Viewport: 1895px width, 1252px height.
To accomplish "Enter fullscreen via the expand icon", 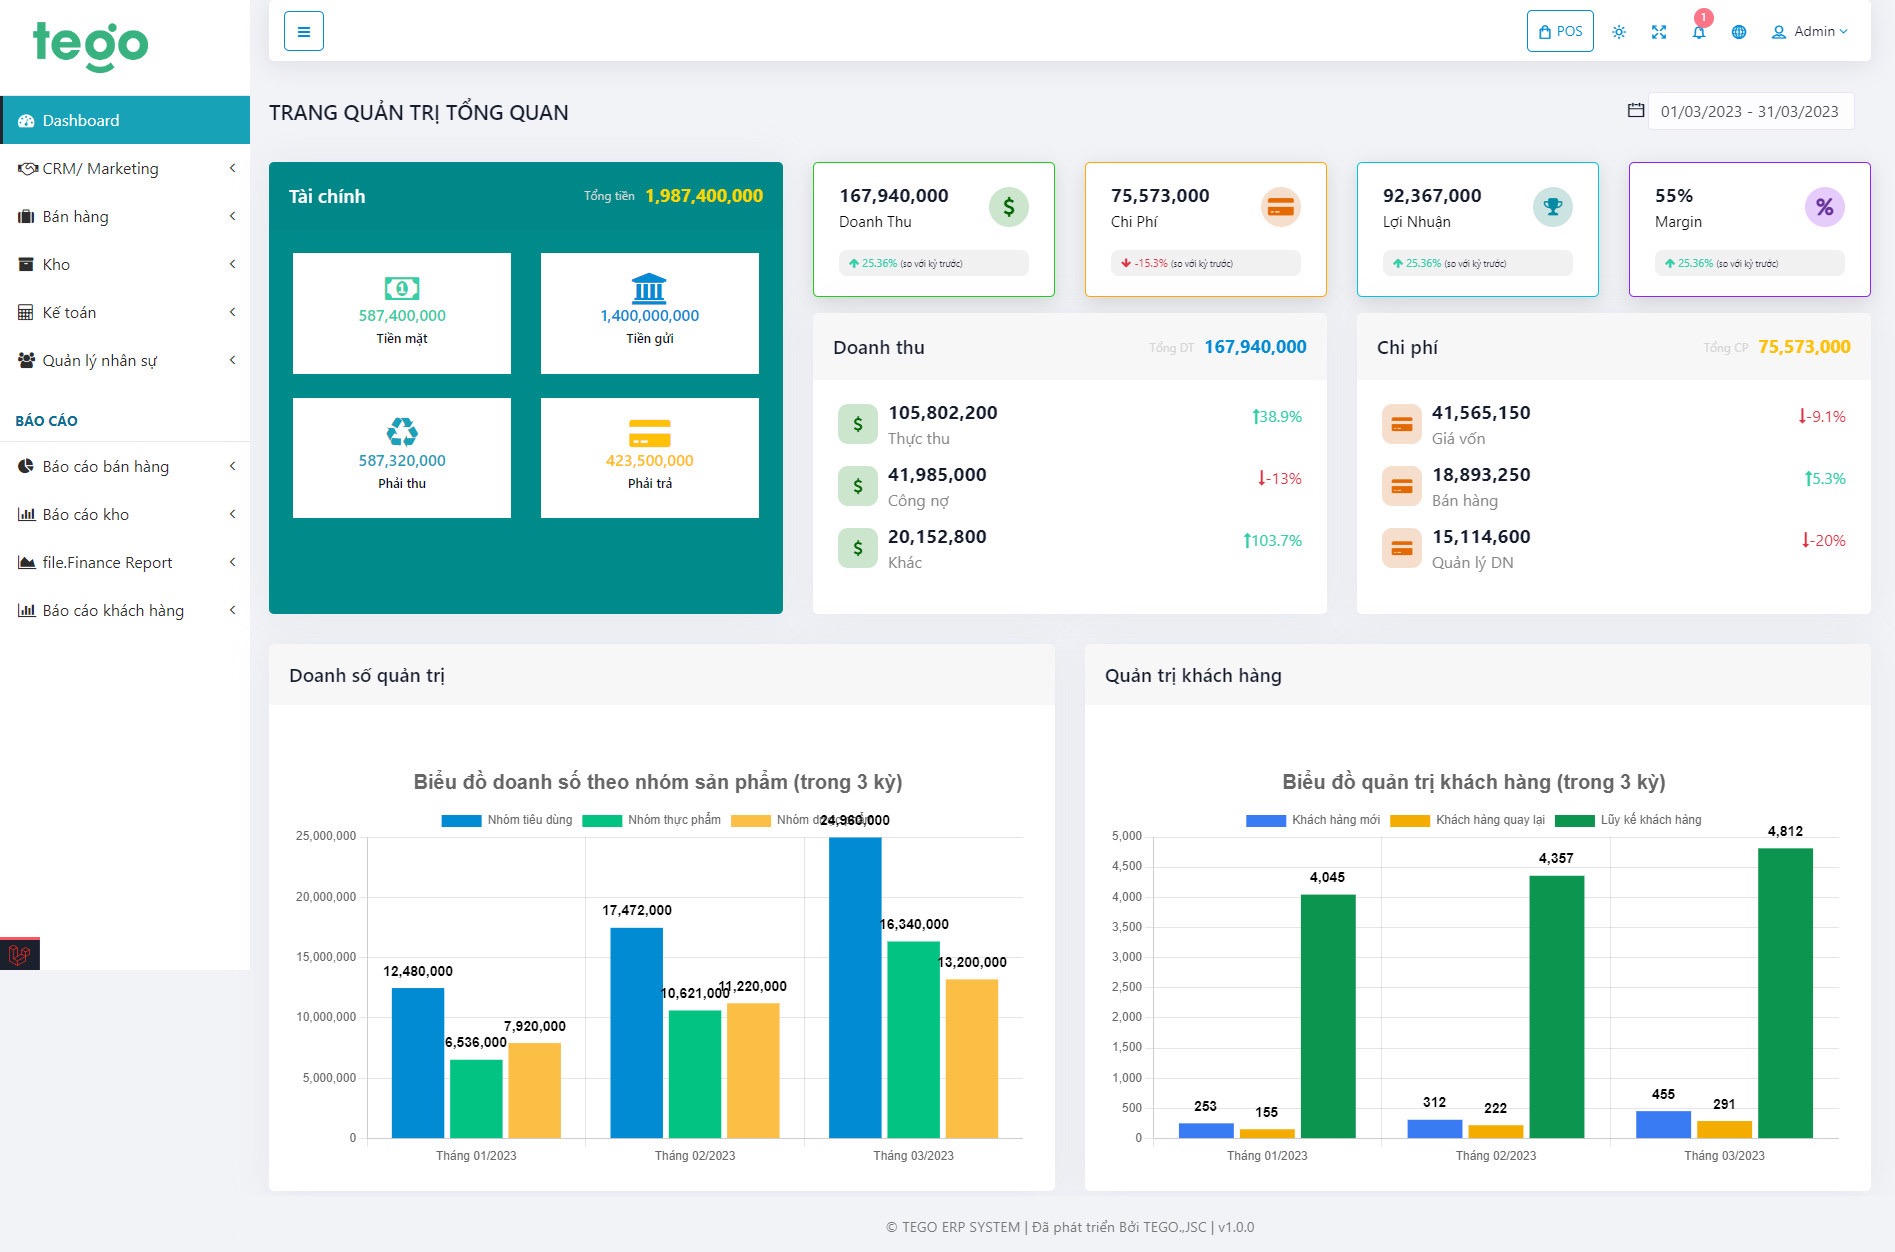I will point(1659,32).
